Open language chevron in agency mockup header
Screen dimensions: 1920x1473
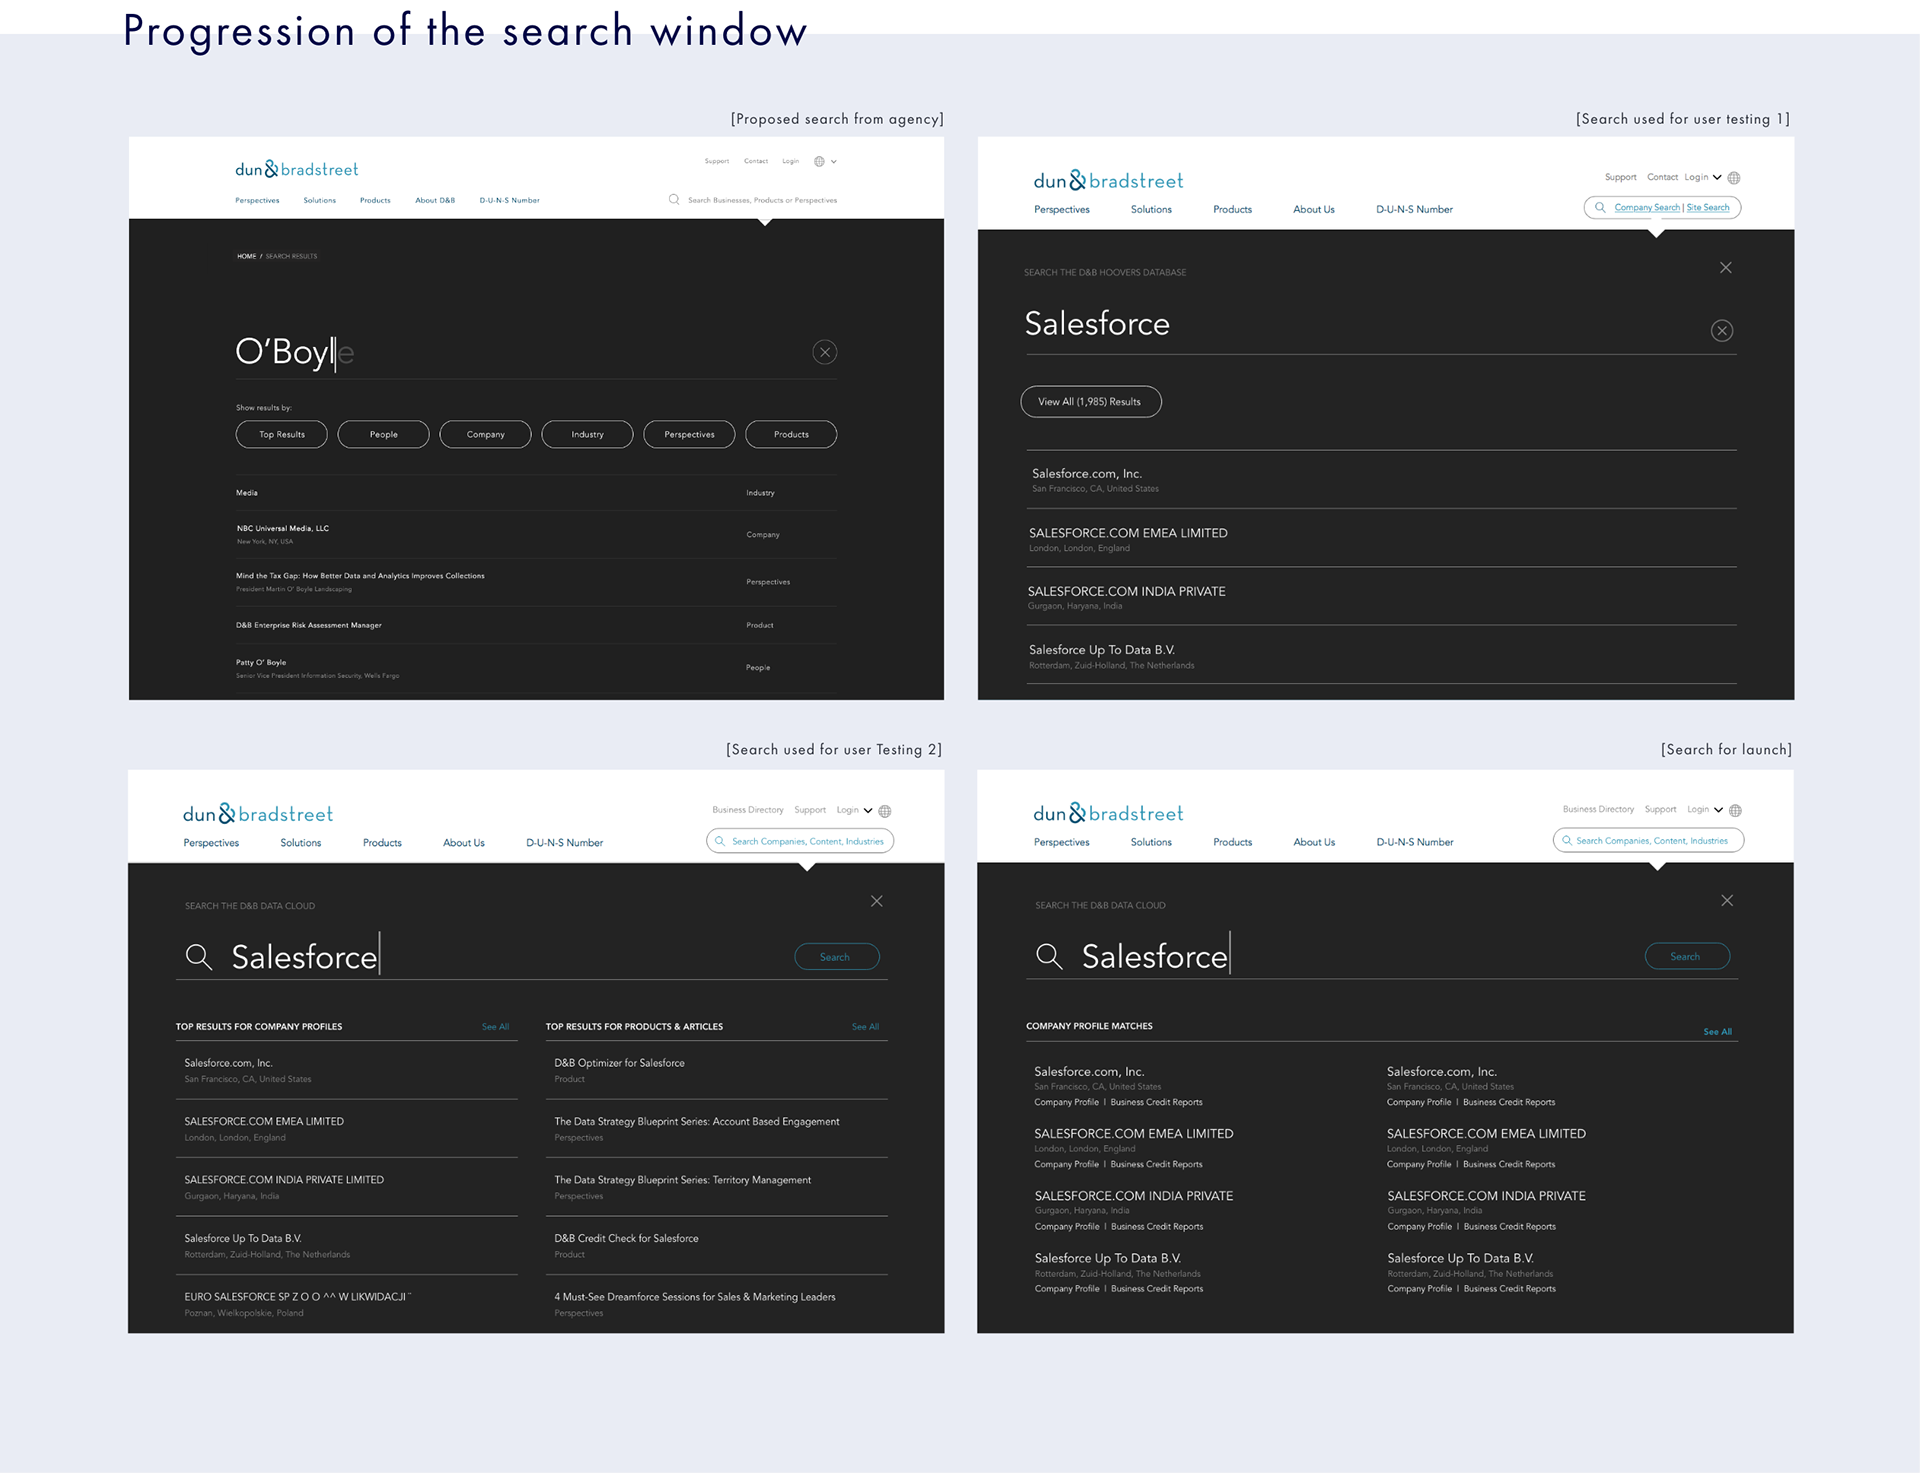click(834, 161)
